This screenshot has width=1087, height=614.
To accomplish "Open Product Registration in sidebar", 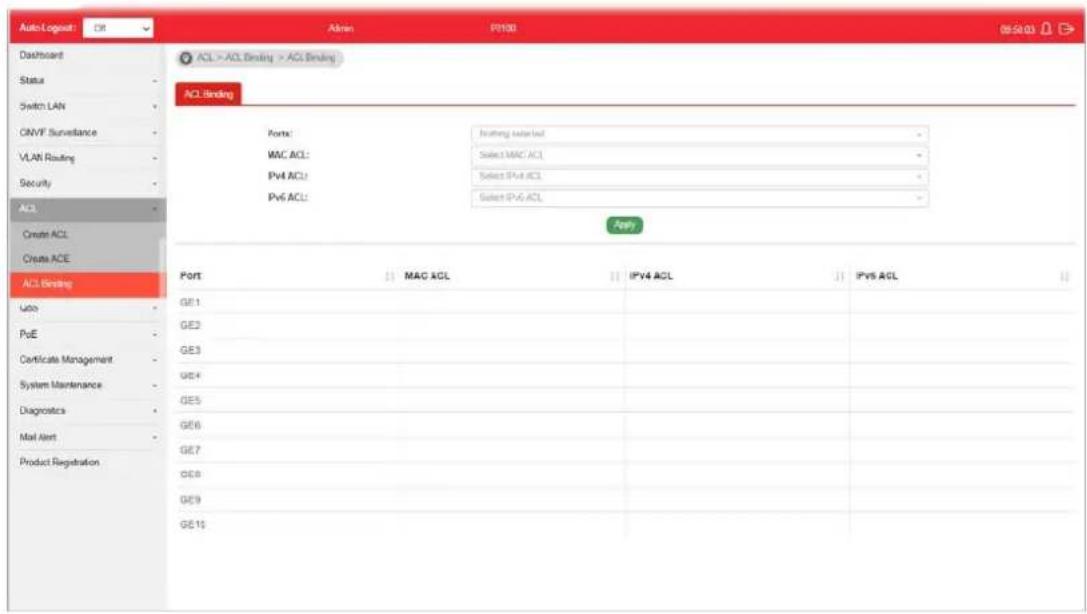I will click(x=60, y=462).
